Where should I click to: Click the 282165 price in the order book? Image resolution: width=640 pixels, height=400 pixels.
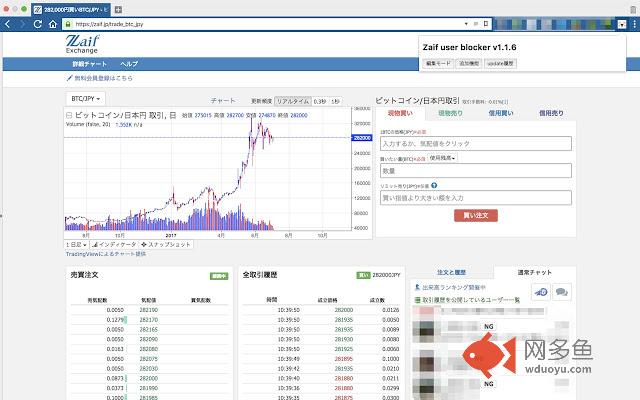(149, 330)
